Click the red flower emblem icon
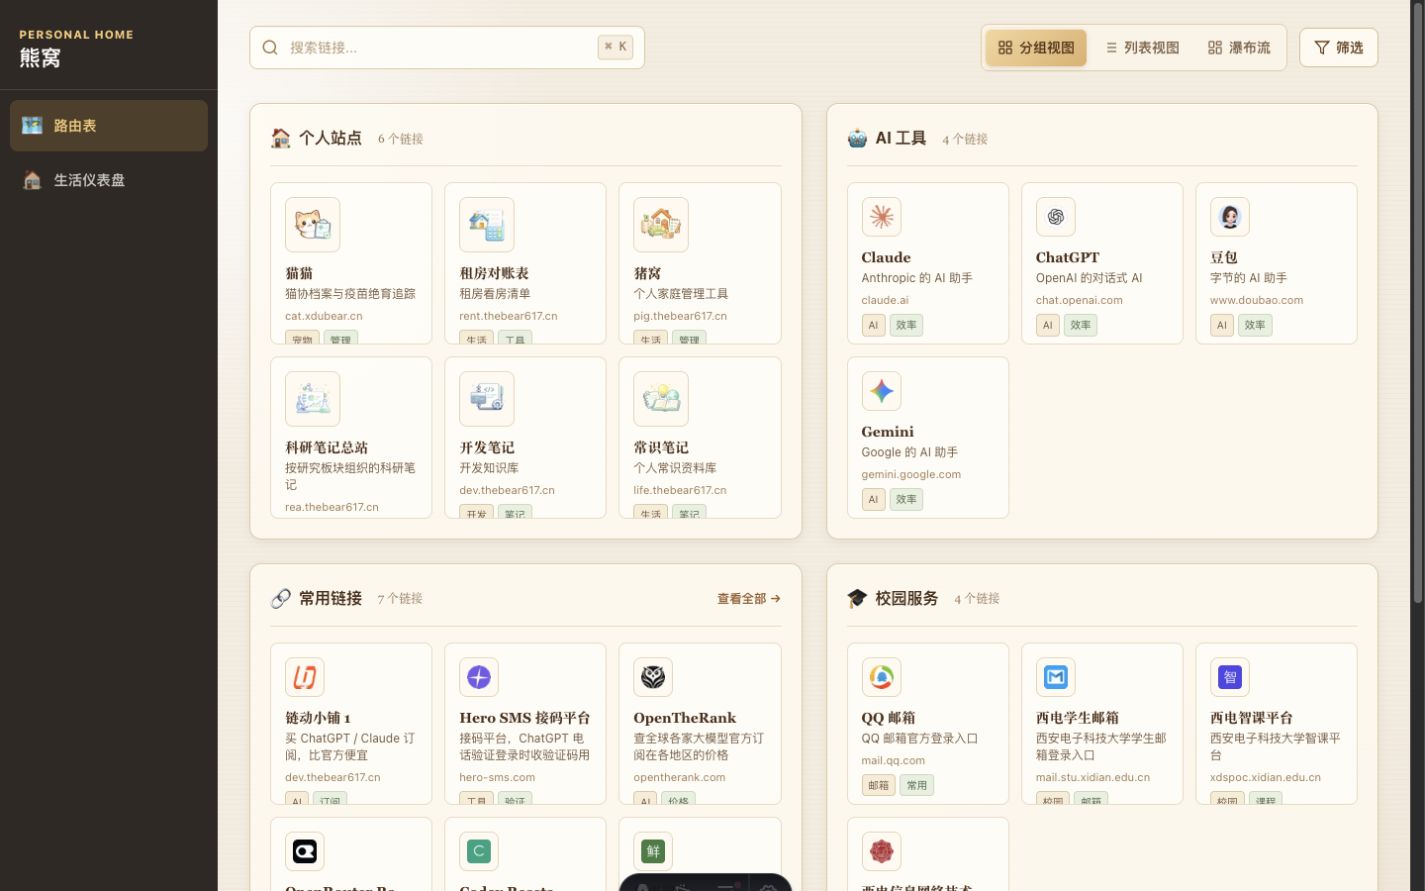Image resolution: width=1425 pixels, height=891 pixels. (x=881, y=851)
